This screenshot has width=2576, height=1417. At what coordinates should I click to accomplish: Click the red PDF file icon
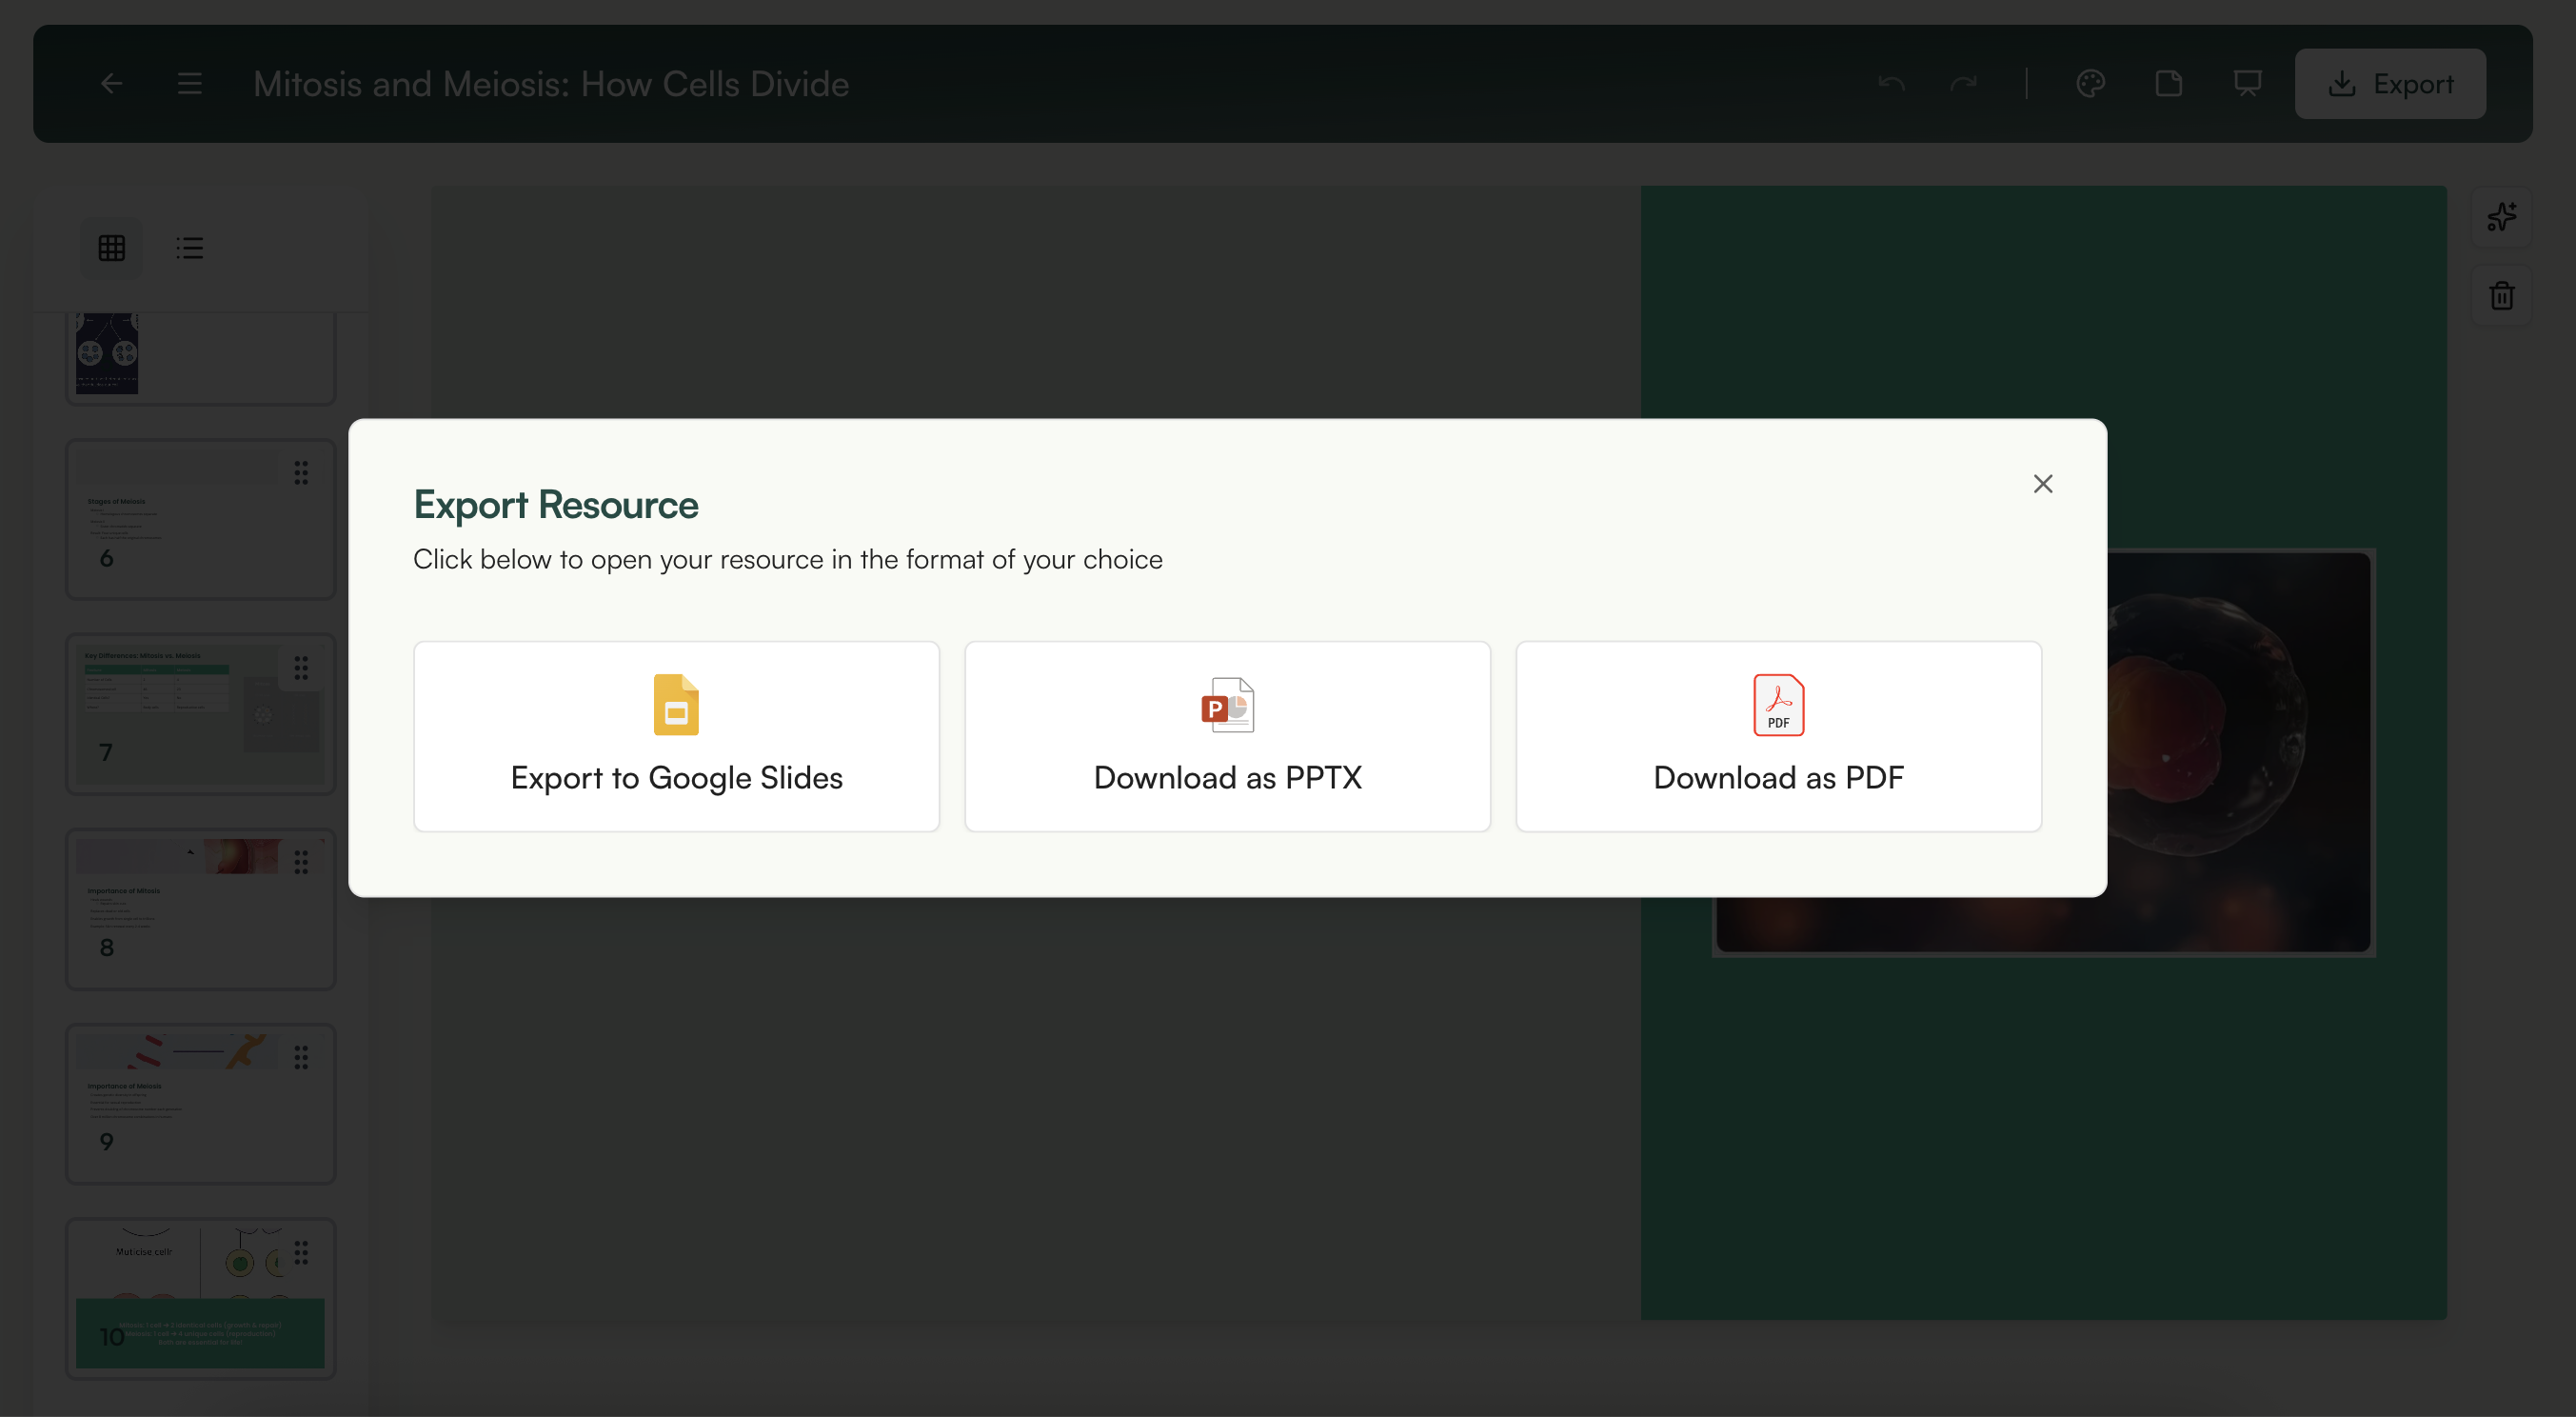pos(1779,705)
